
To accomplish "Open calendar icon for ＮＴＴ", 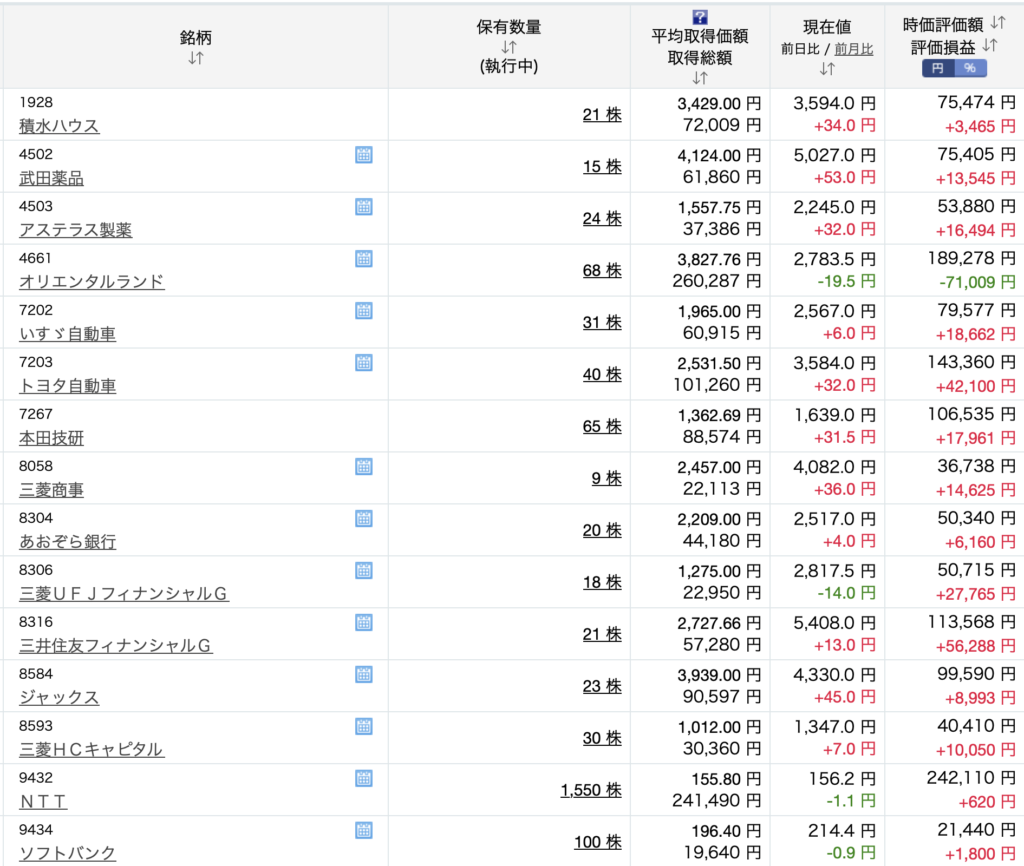I will [x=364, y=779].
